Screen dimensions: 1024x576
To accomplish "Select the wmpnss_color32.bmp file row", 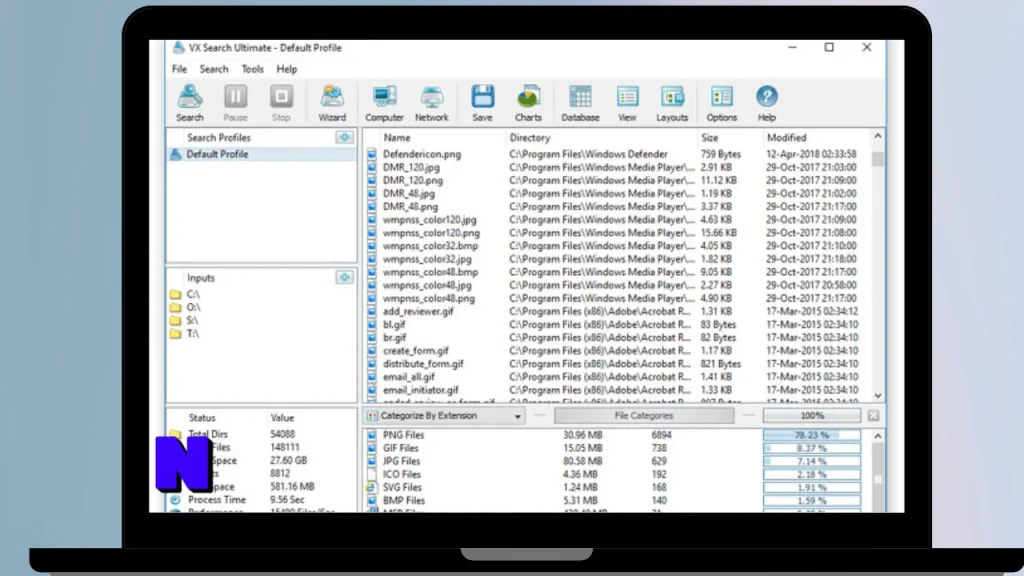I will 617,246.
